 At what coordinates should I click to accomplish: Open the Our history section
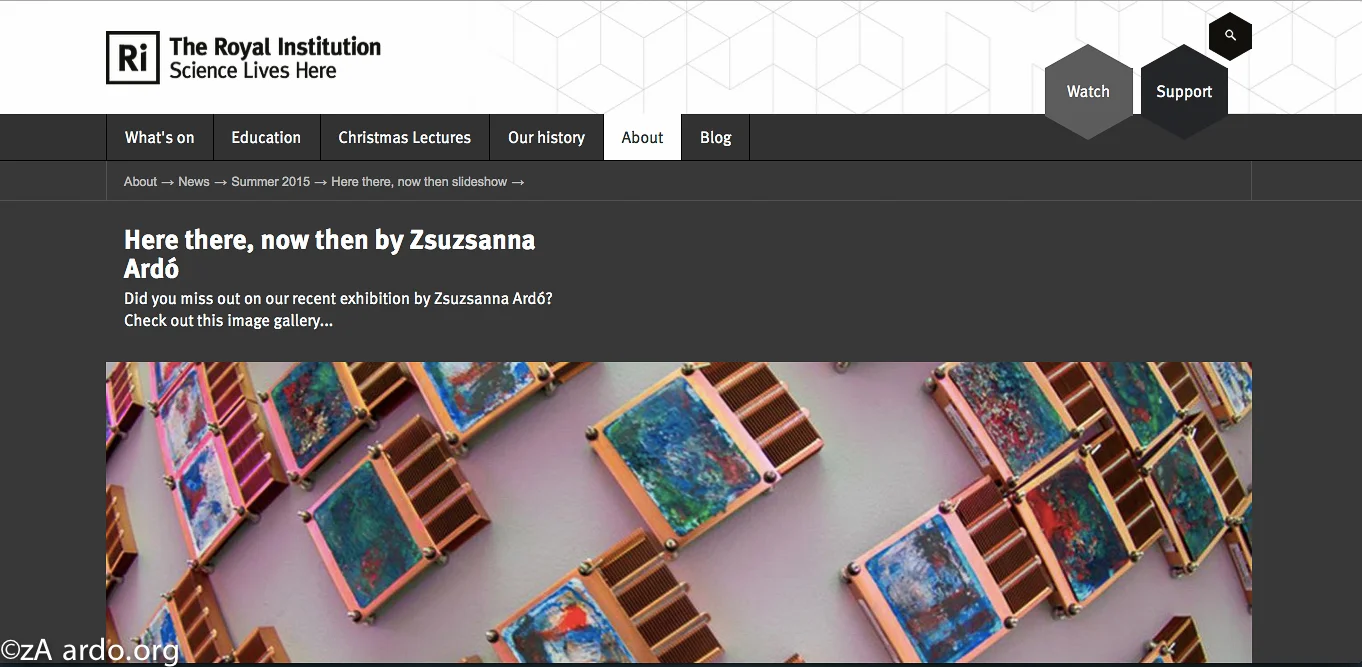tap(546, 137)
